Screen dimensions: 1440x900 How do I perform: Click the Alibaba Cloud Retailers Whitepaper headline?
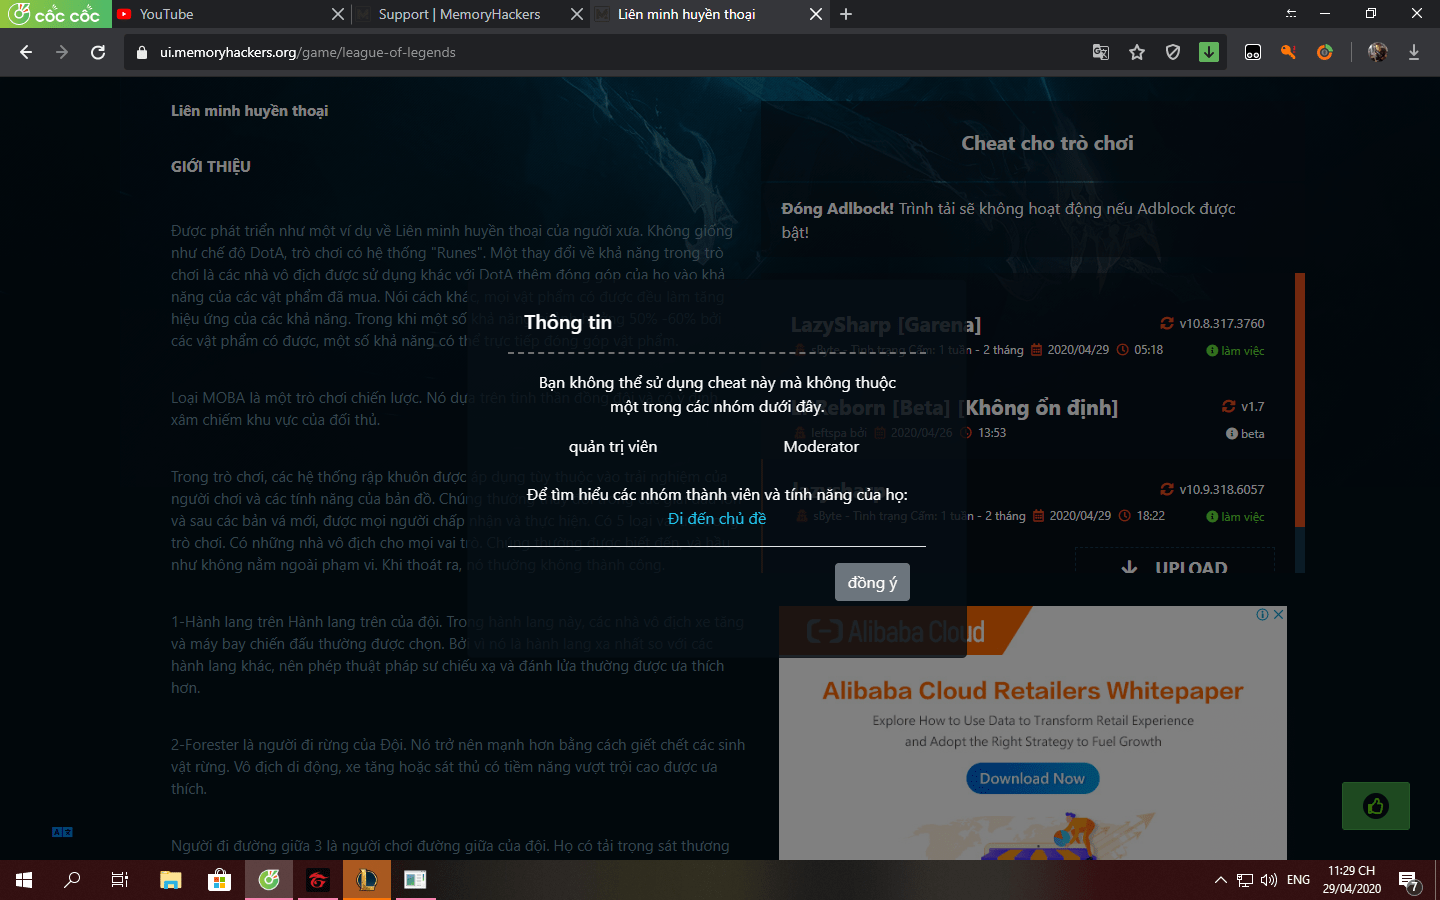(1033, 691)
